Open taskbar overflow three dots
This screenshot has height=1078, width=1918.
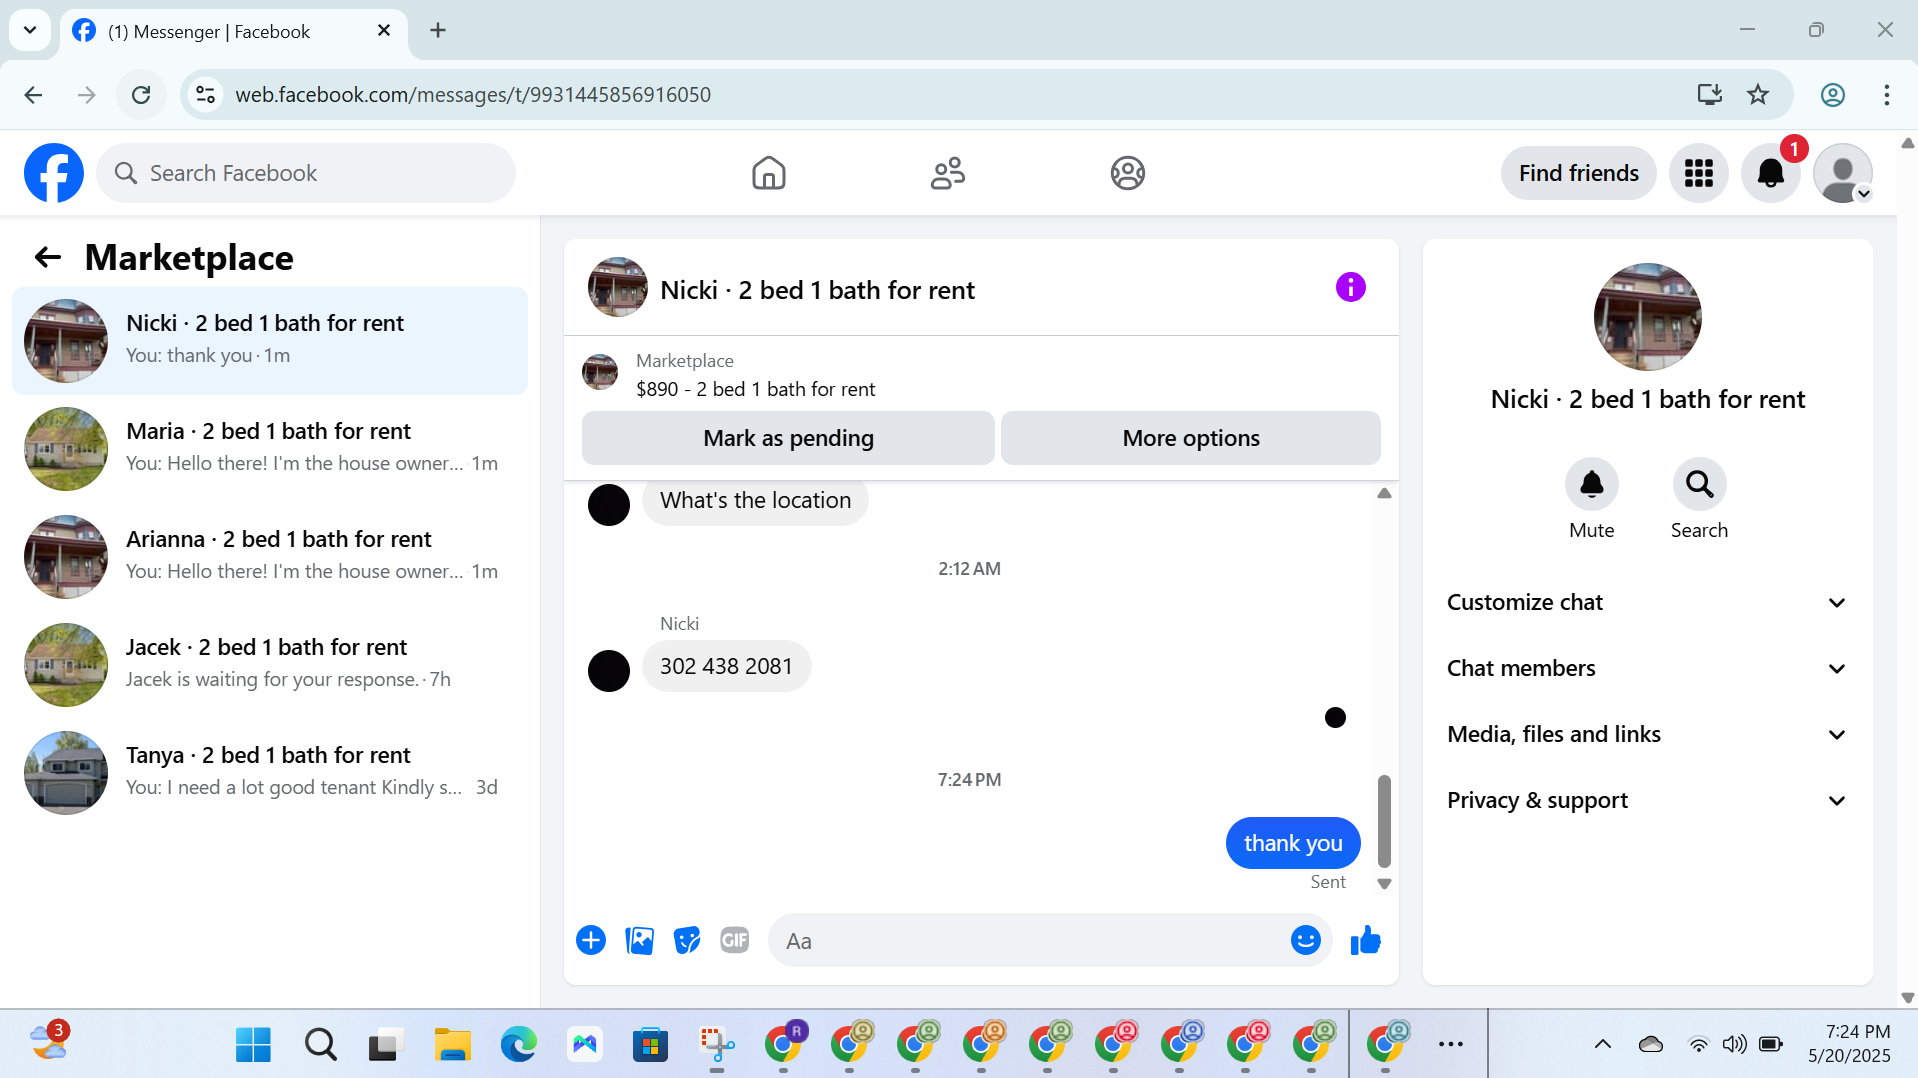[x=1450, y=1045]
